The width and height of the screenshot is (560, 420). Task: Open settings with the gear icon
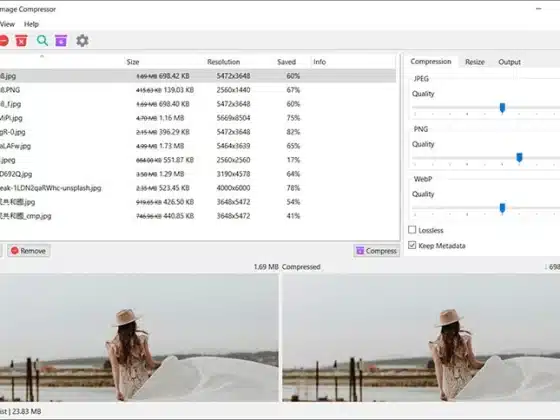pyautogui.click(x=82, y=41)
